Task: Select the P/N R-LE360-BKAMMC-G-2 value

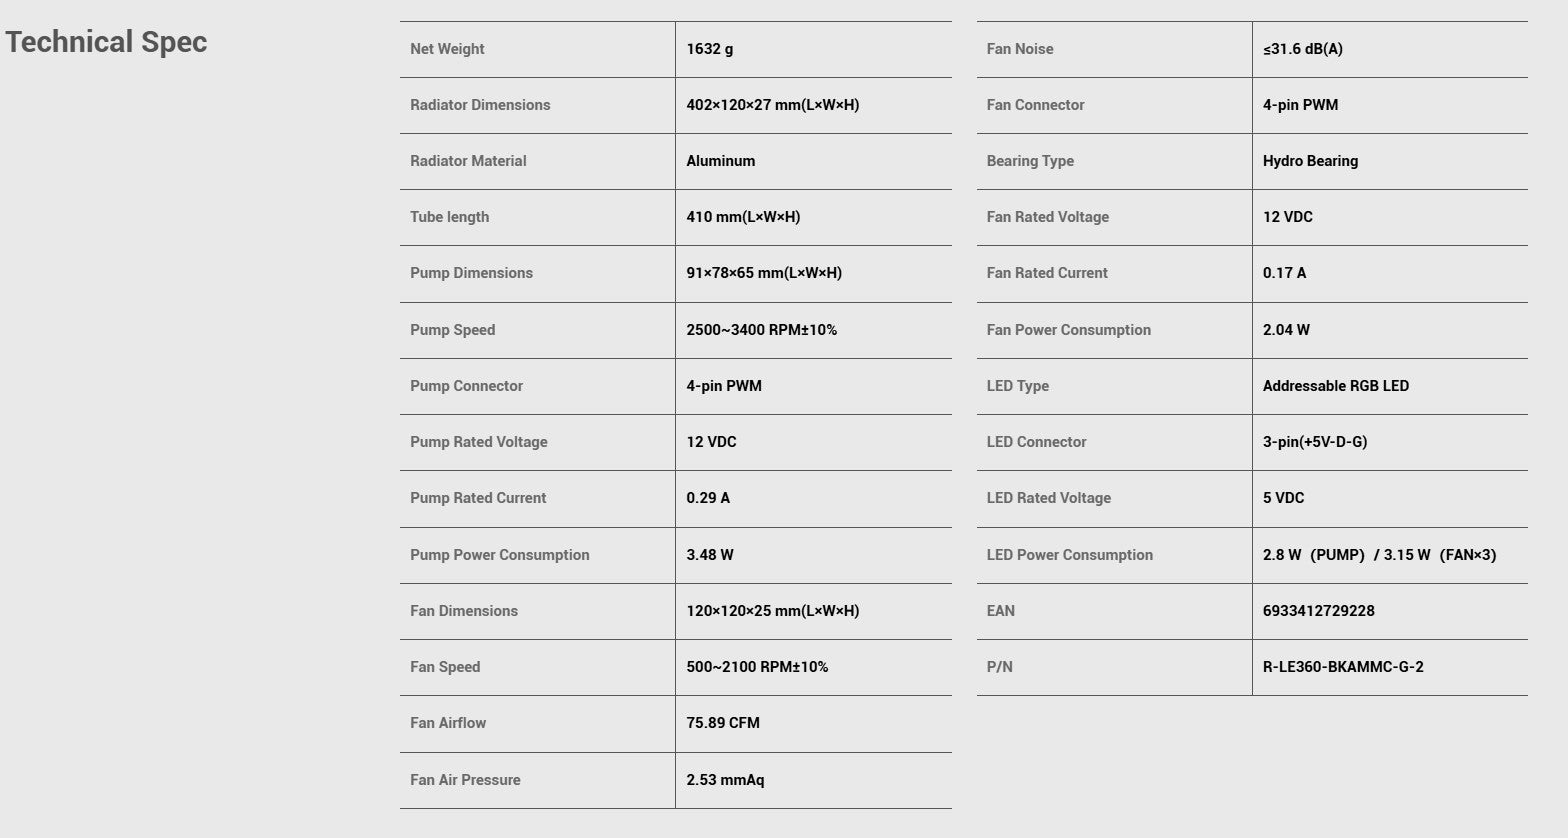Action: (x=1343, y=667)
